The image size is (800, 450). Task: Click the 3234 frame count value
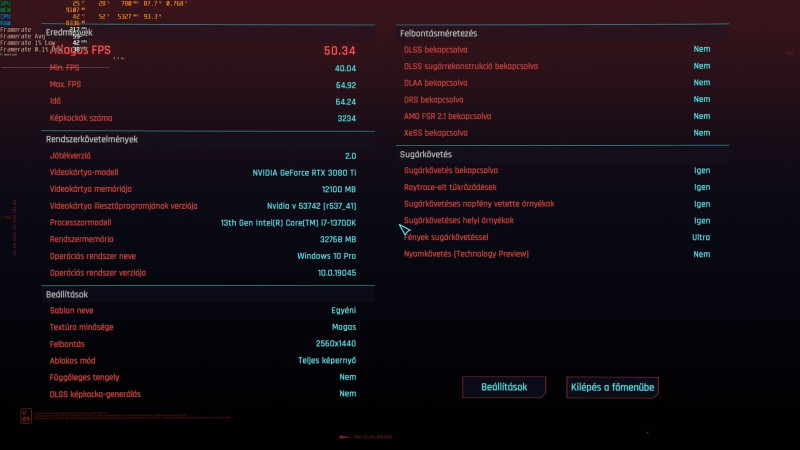346,118
